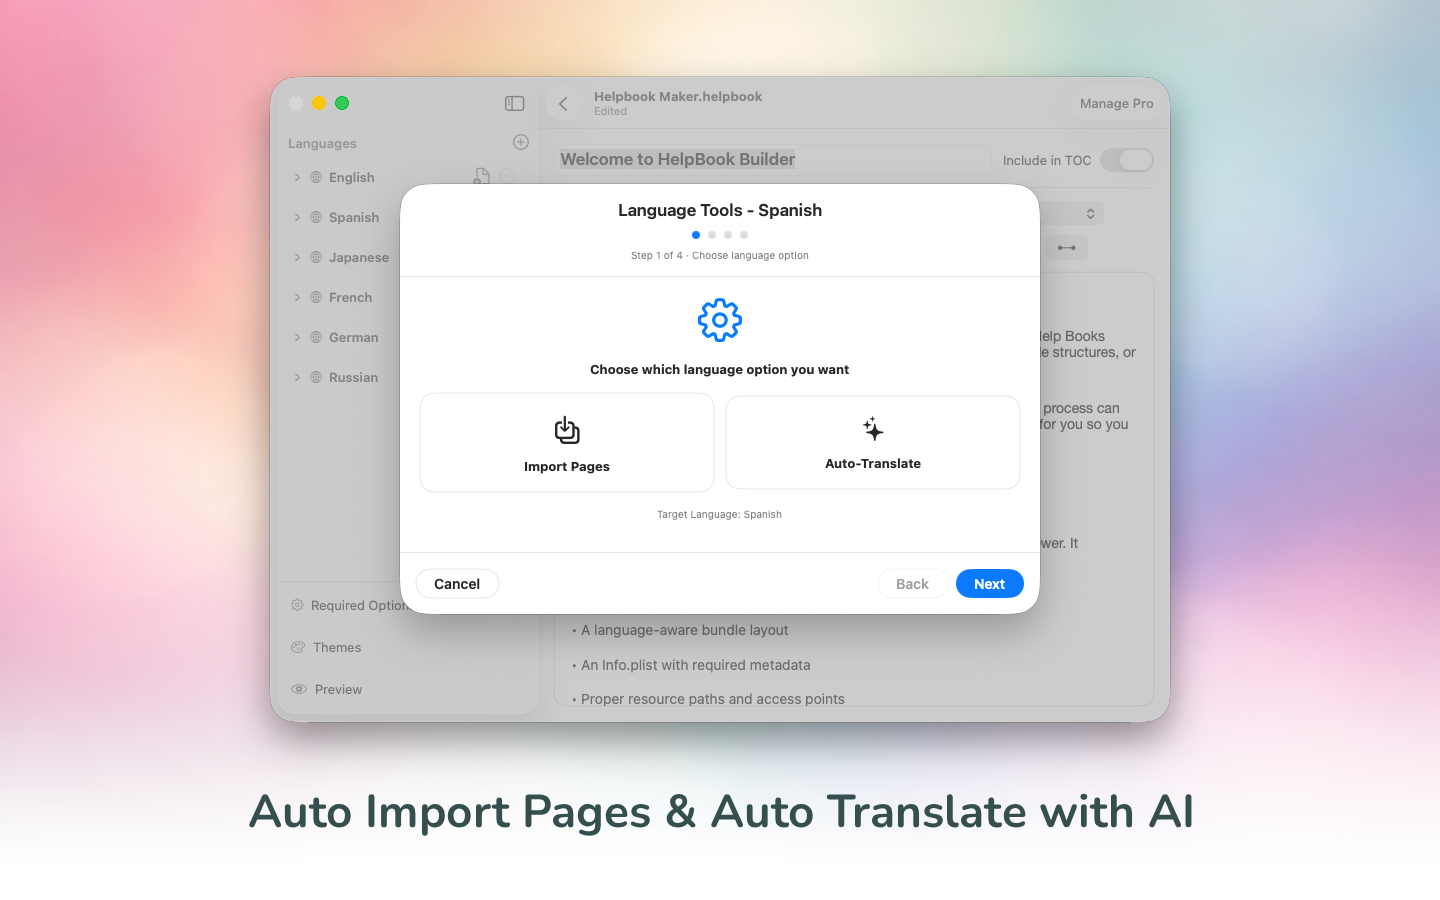Image resolution: width=1440 pixels, height=900 pixels.
Task: Open Preview in the sidebar
Action: click(x=338, y=689)
